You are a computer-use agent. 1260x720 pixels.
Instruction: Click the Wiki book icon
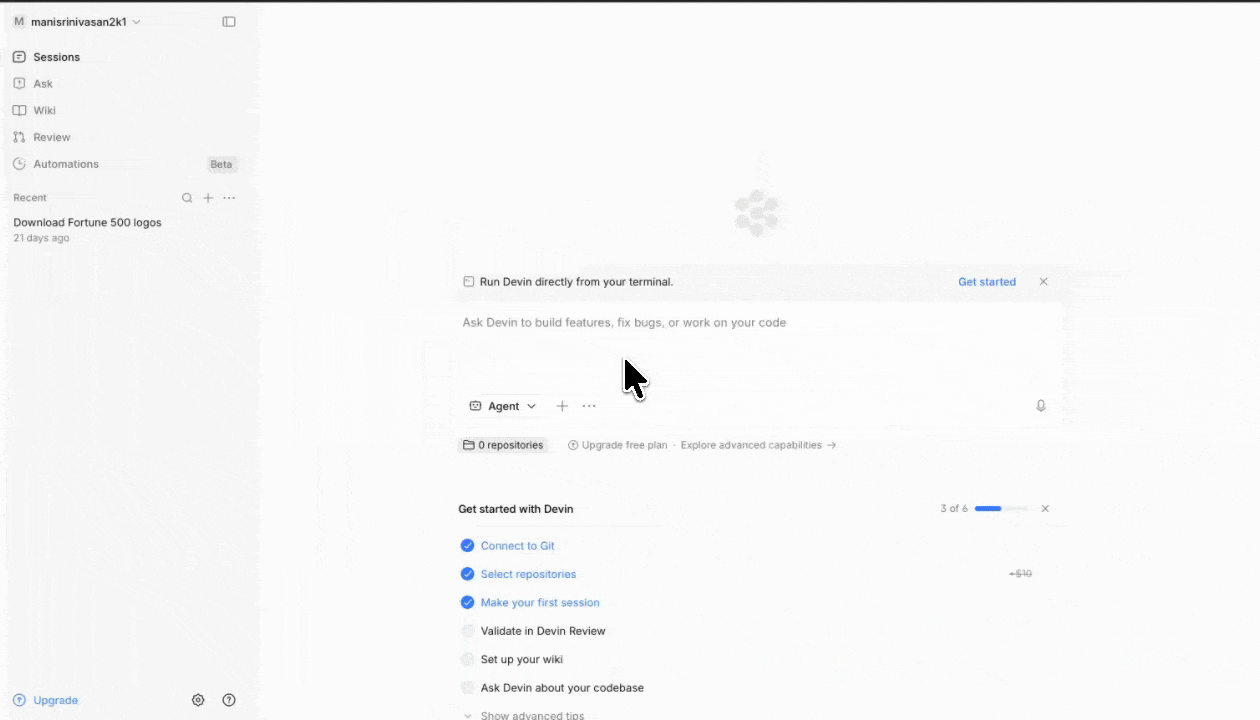tap(19, 110)
